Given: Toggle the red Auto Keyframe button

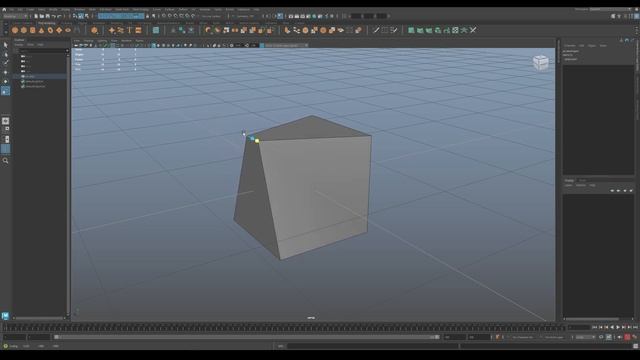Looking at the screenshot, I should pyautogui.click(x=627, y=337).
